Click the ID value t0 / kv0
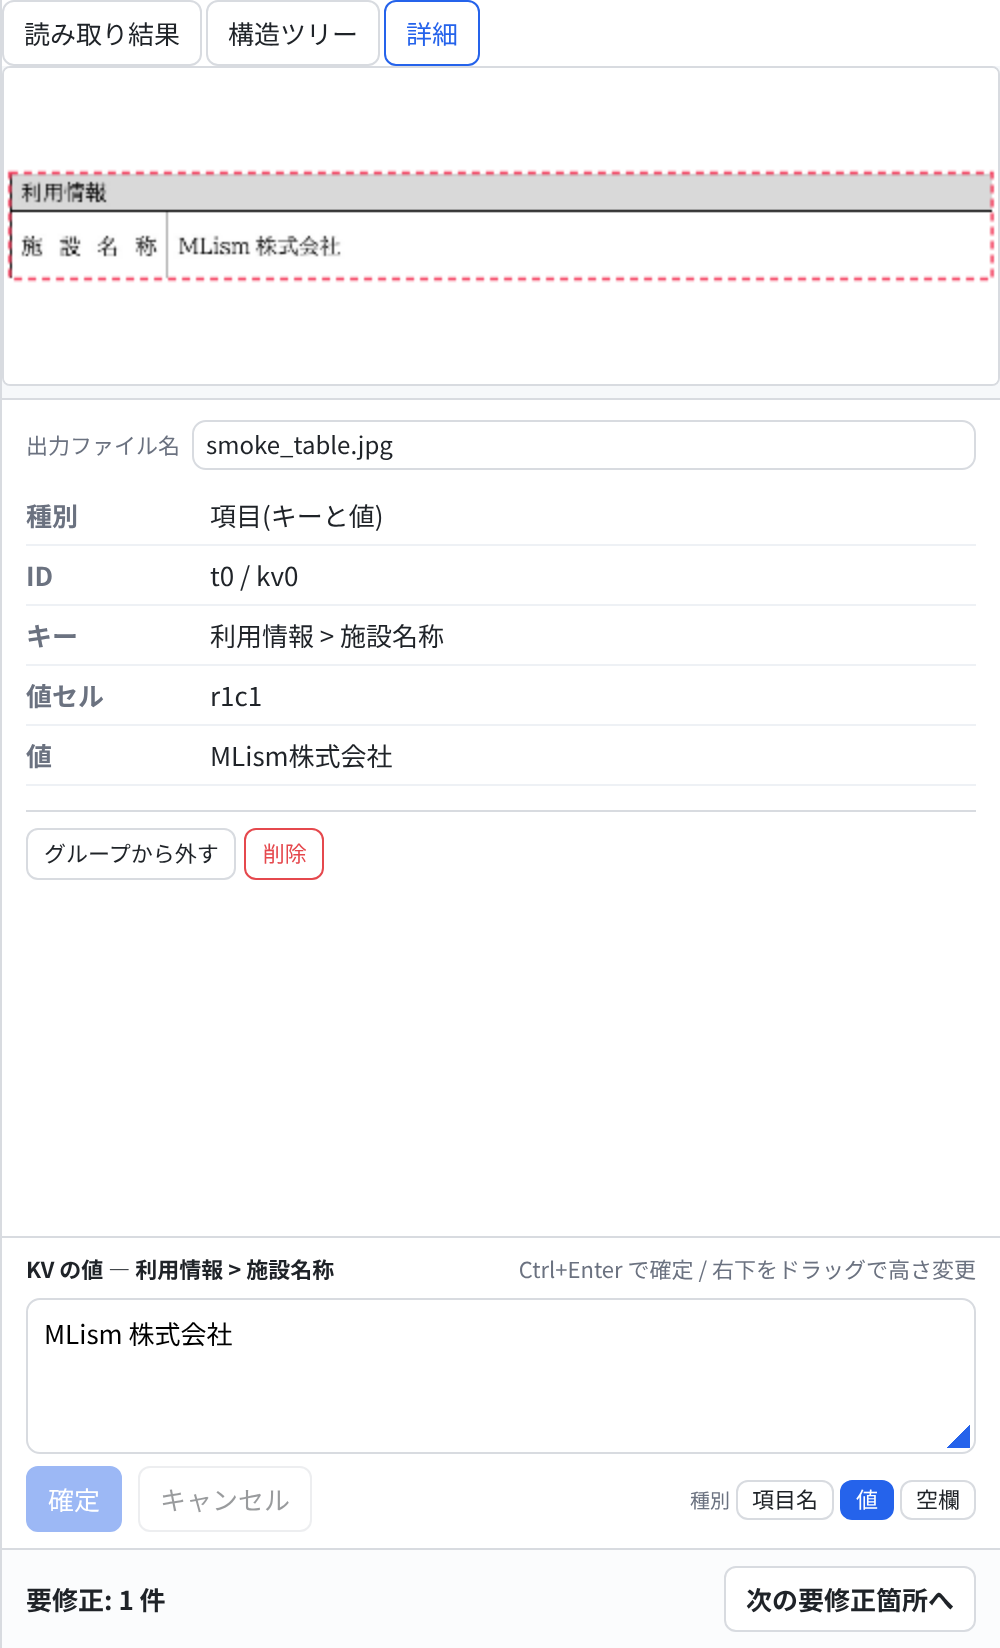Viewport: 1000px width, 1648px height. 254,577
